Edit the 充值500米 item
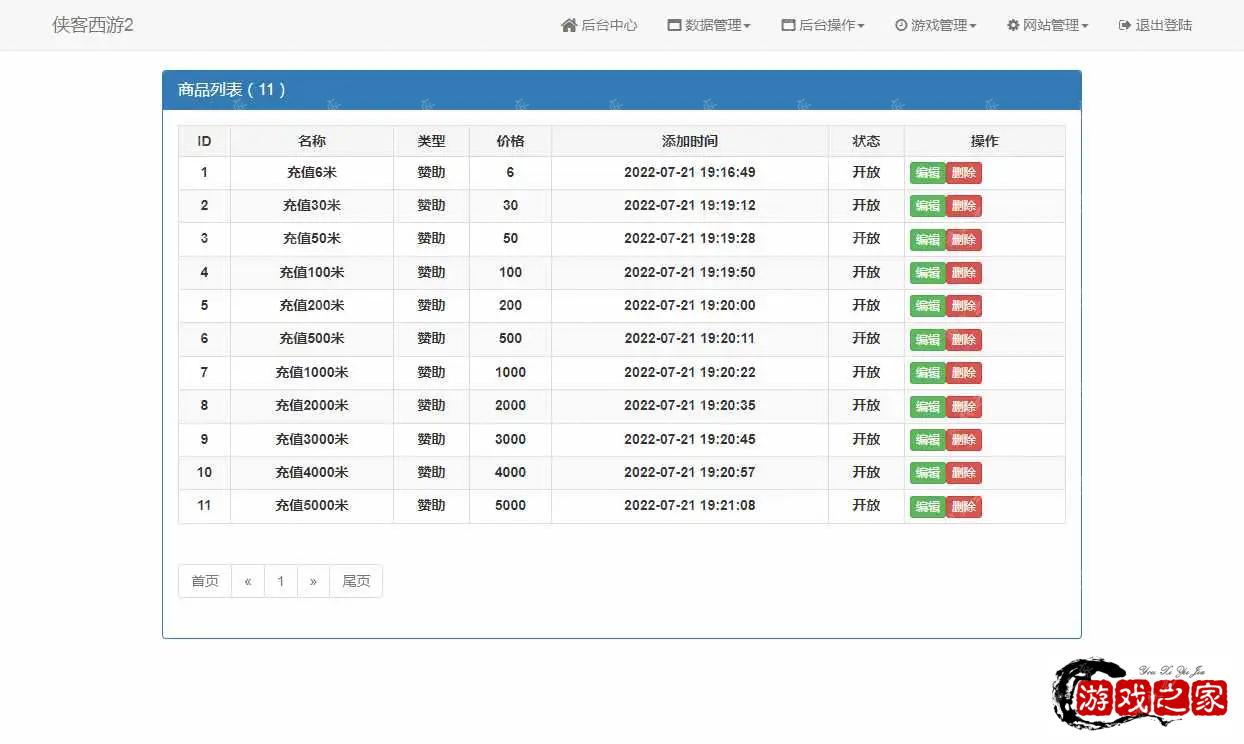 point(928,340)
